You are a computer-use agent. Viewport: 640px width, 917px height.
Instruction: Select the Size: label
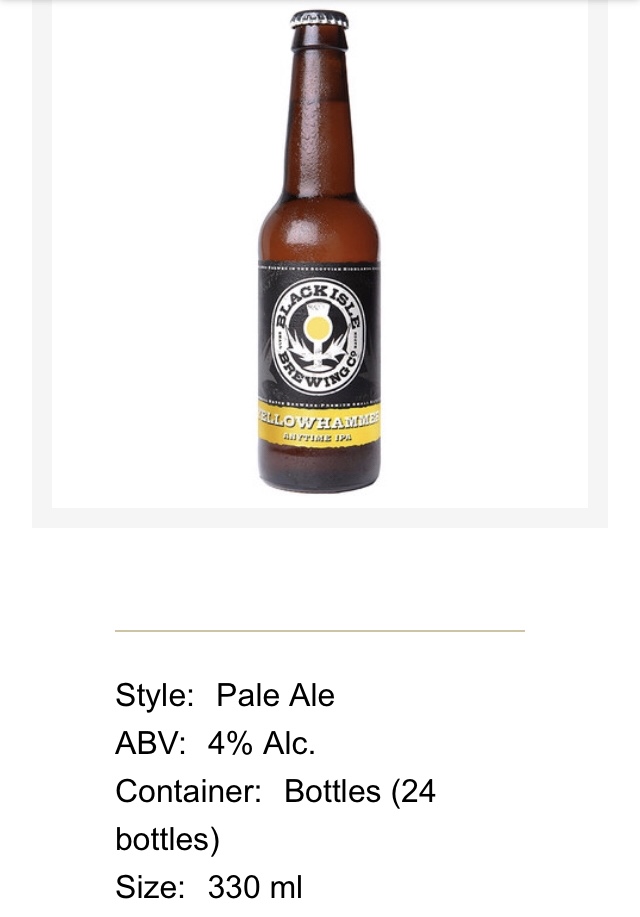pos(150,887)
